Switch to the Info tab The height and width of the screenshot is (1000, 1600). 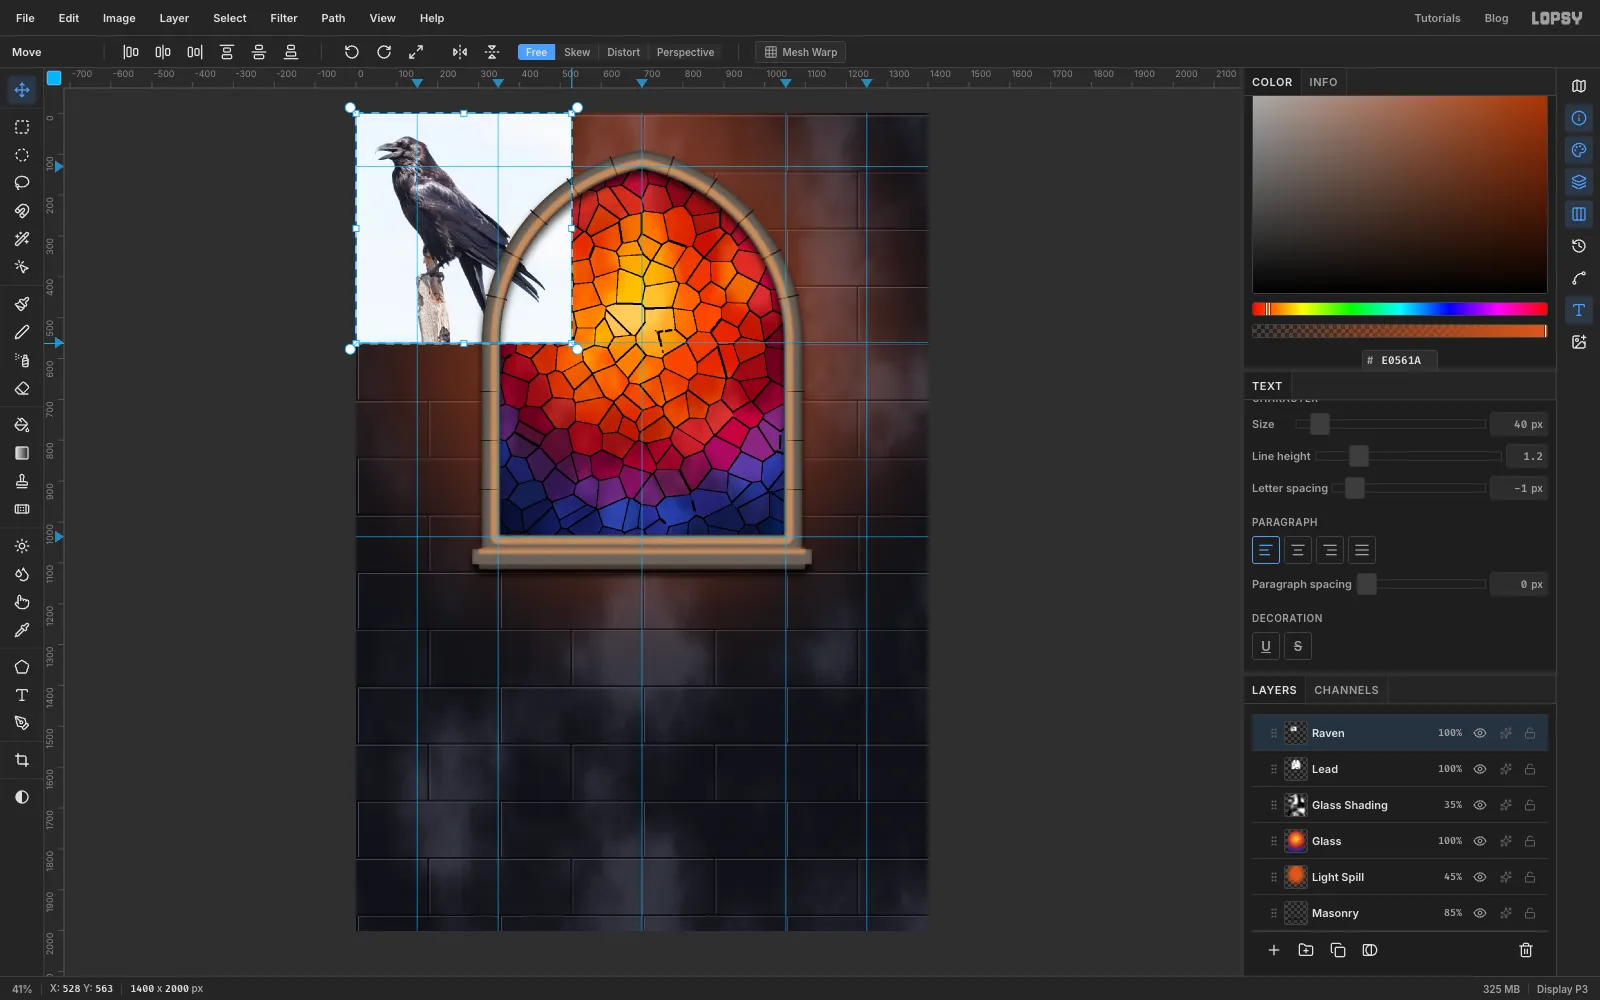pyautogui.click(x=1323, y=82)
